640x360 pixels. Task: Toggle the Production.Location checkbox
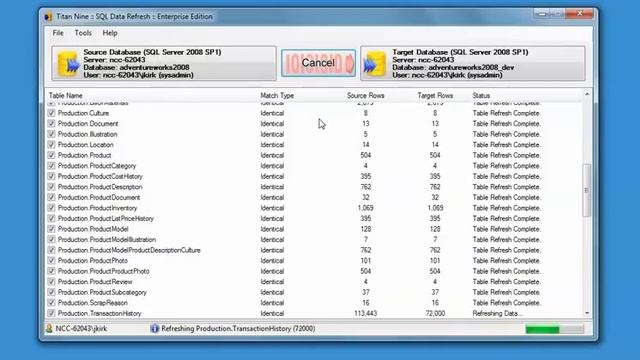[51, 145]
